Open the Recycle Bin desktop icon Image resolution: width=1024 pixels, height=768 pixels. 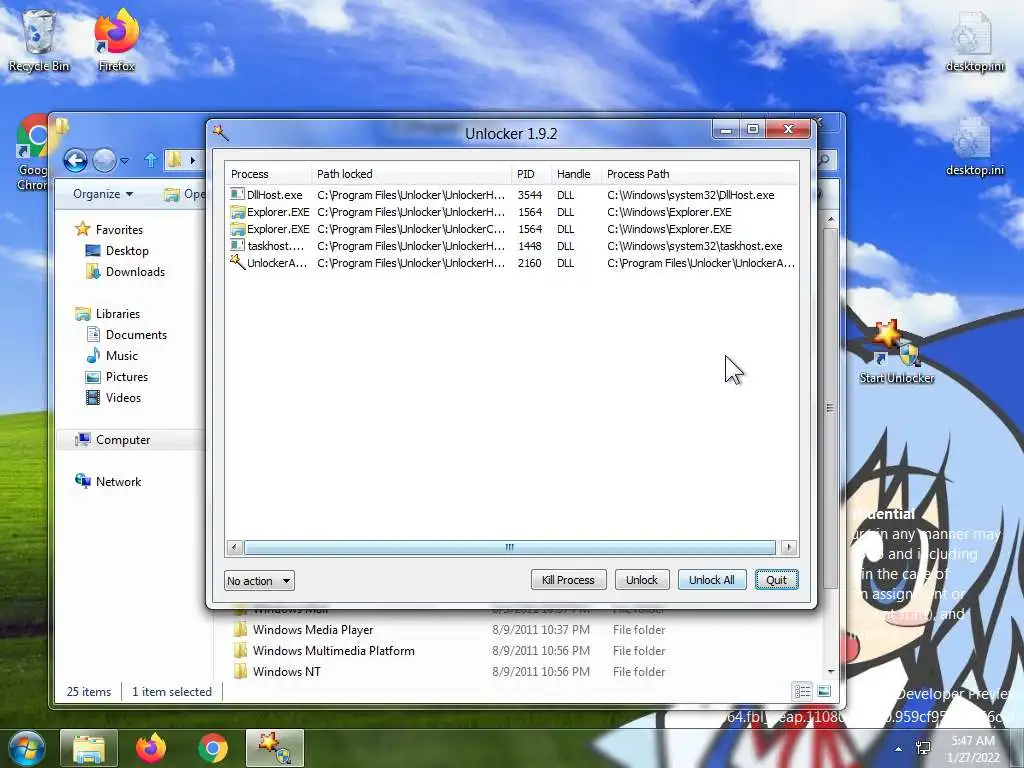(39, 40)
